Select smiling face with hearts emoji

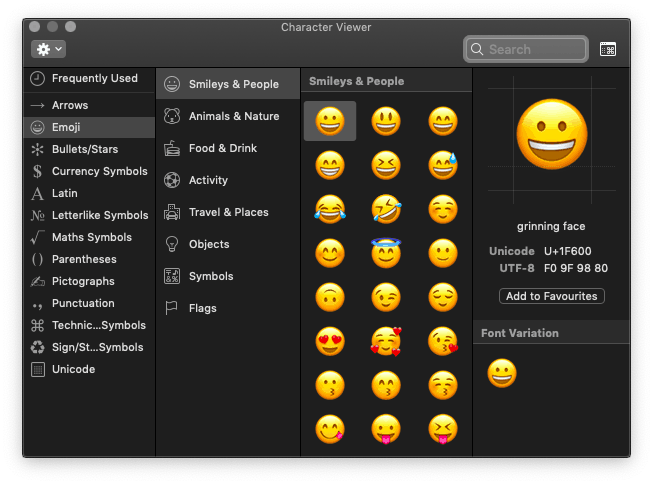386,341
